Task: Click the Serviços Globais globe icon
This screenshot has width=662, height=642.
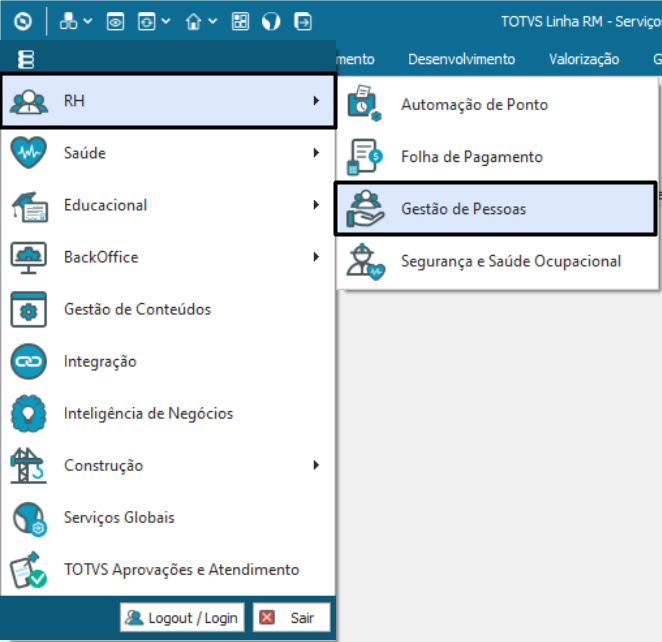Action: point(29,519)
